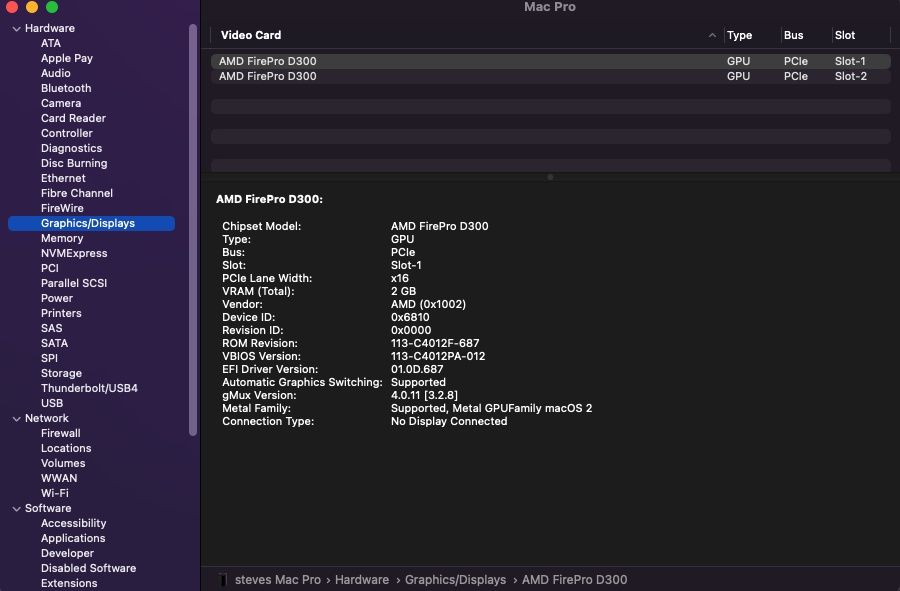Screen dimensions: 900x591
Task: Click the sort arrow in Video Card column header
Action: tap(712, 36)
